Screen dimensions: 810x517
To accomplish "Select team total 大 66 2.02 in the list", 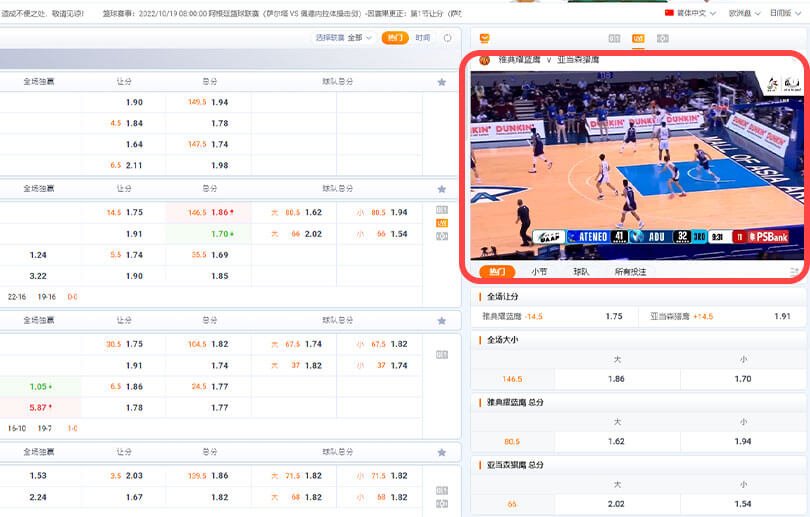I will click(x=294, y=234).
